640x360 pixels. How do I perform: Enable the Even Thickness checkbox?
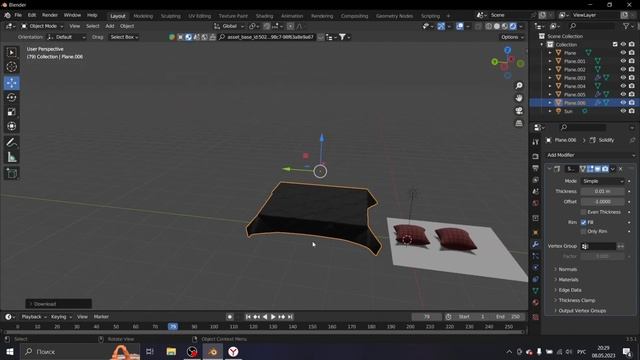tap(583, 212)
